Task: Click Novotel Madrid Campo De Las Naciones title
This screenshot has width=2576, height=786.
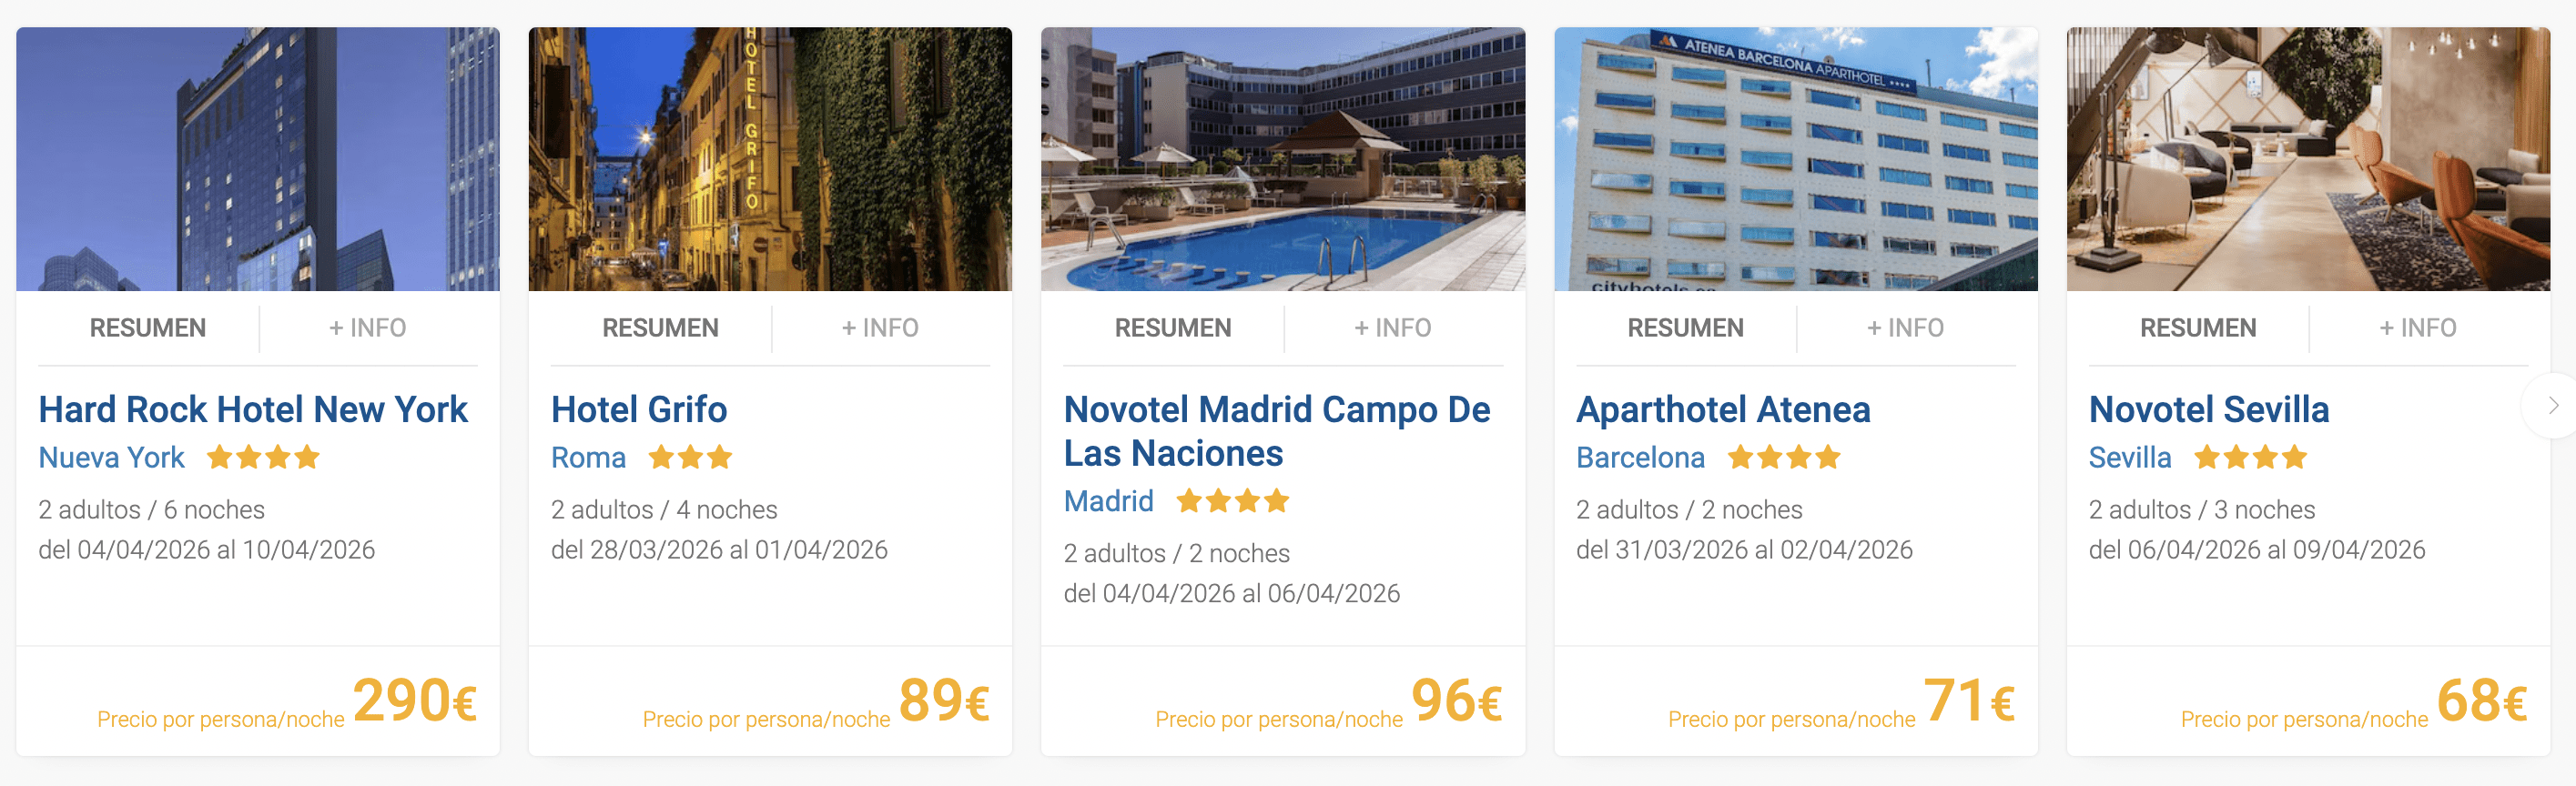Action: click(x=1276, y=431)
